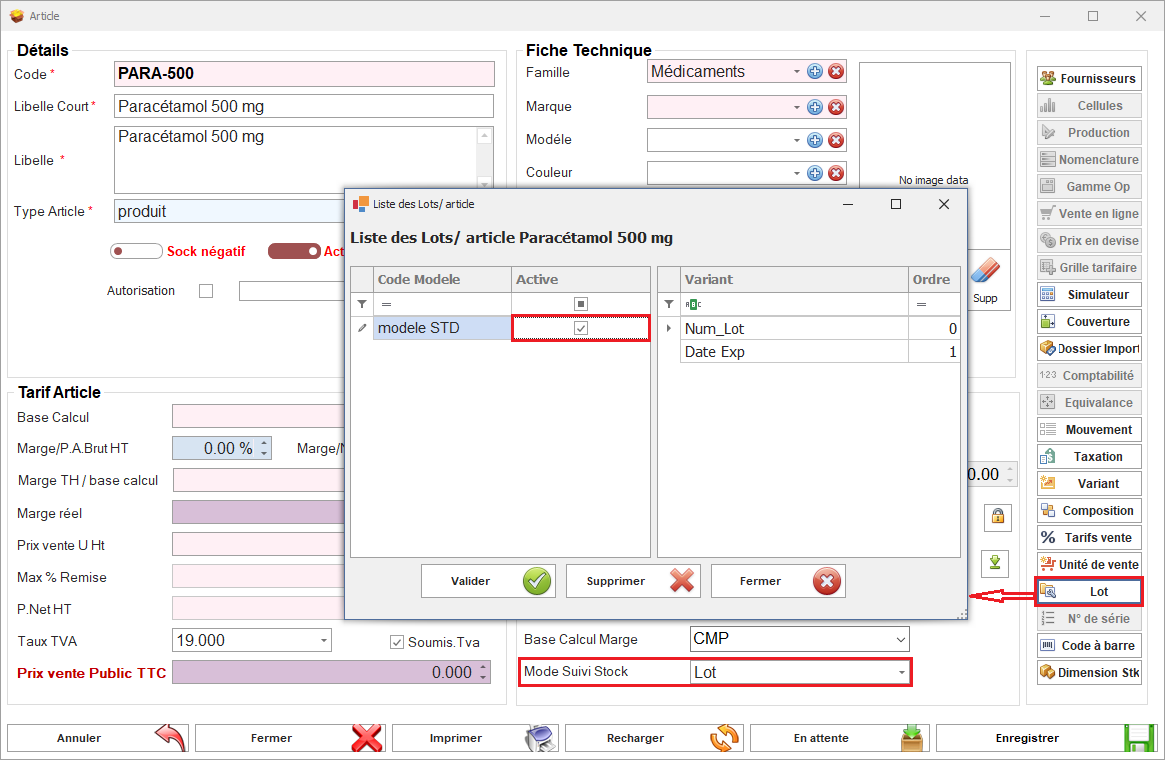
Task: Select the Num_Lot variant row
Action: pyautogui.click(x=794, y=328)
